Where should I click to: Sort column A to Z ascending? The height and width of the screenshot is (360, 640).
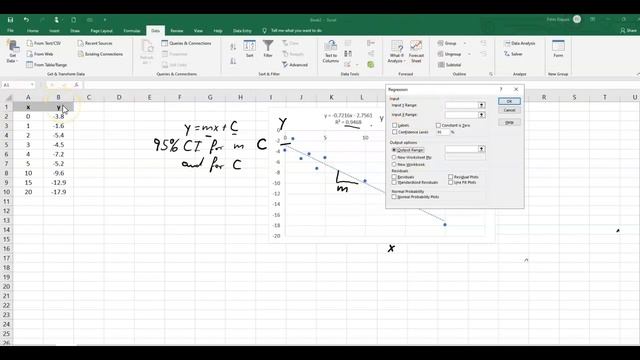point(233,47)
